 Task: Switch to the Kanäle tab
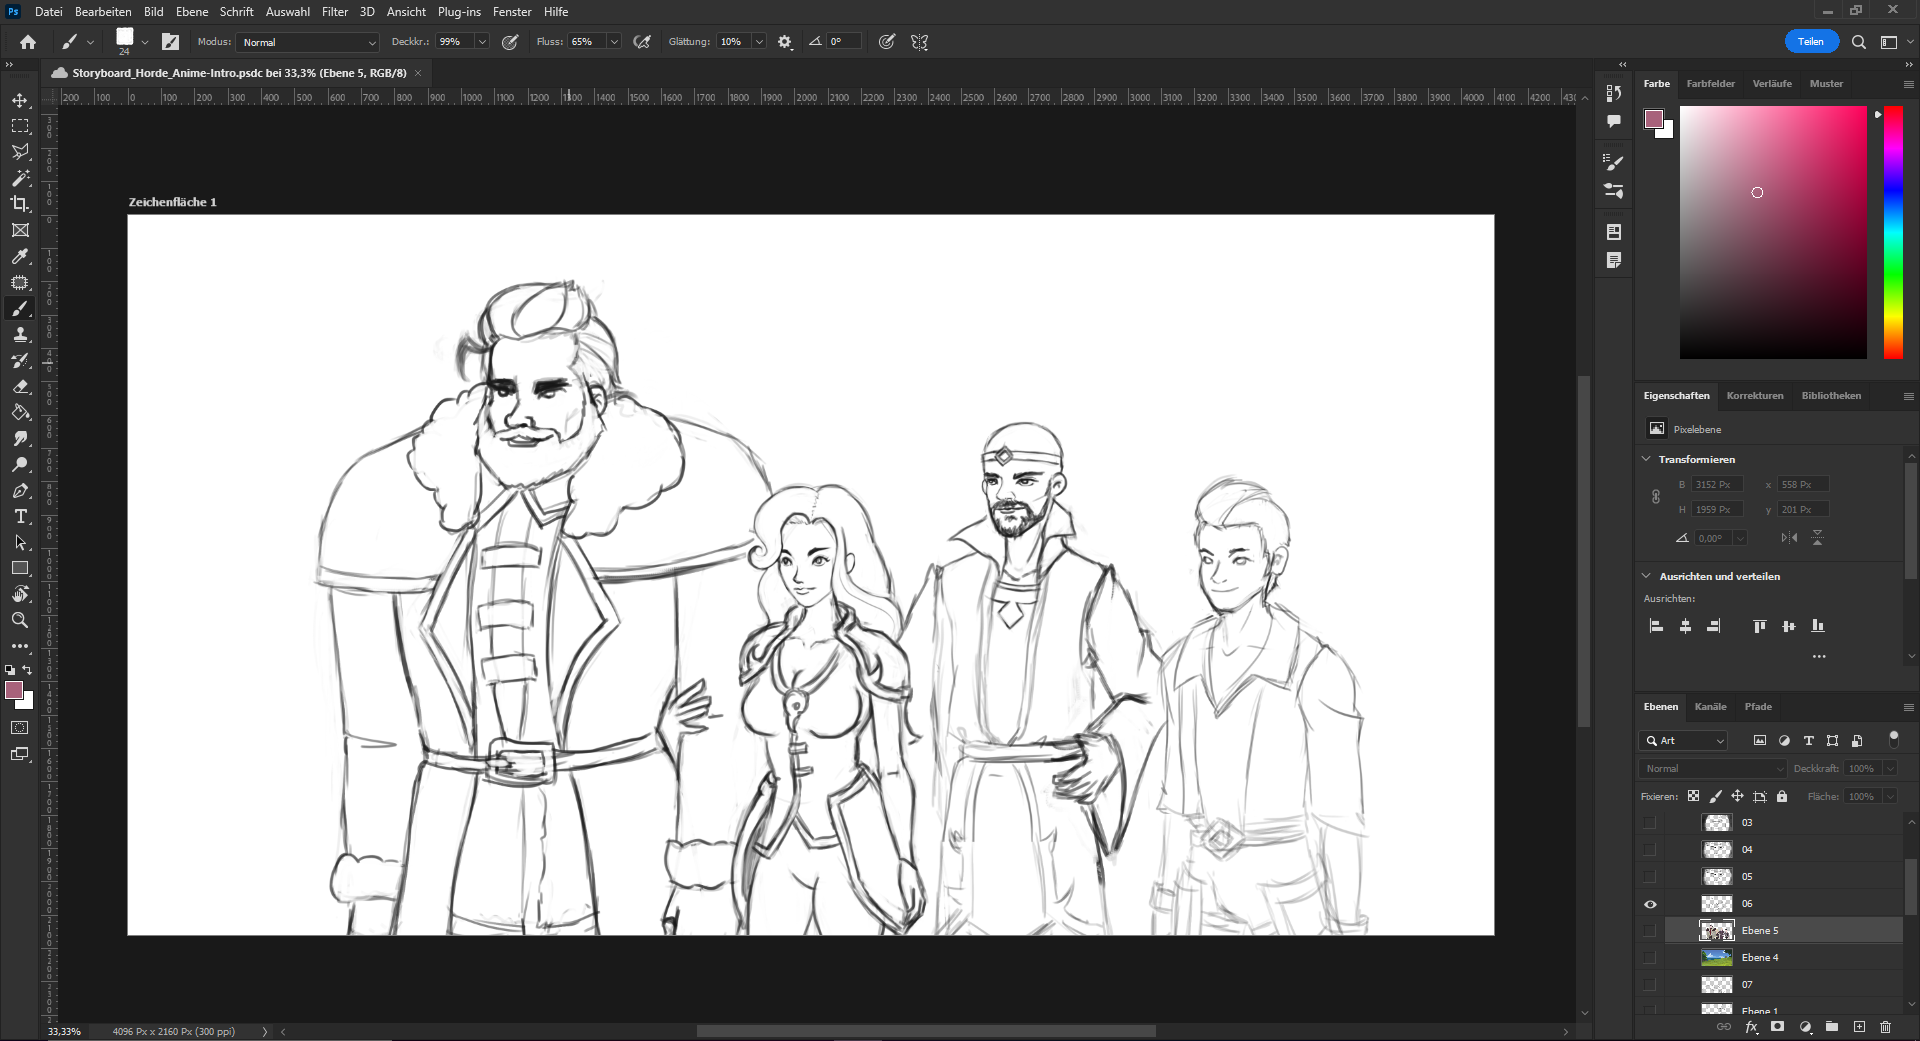[1710, 707]
